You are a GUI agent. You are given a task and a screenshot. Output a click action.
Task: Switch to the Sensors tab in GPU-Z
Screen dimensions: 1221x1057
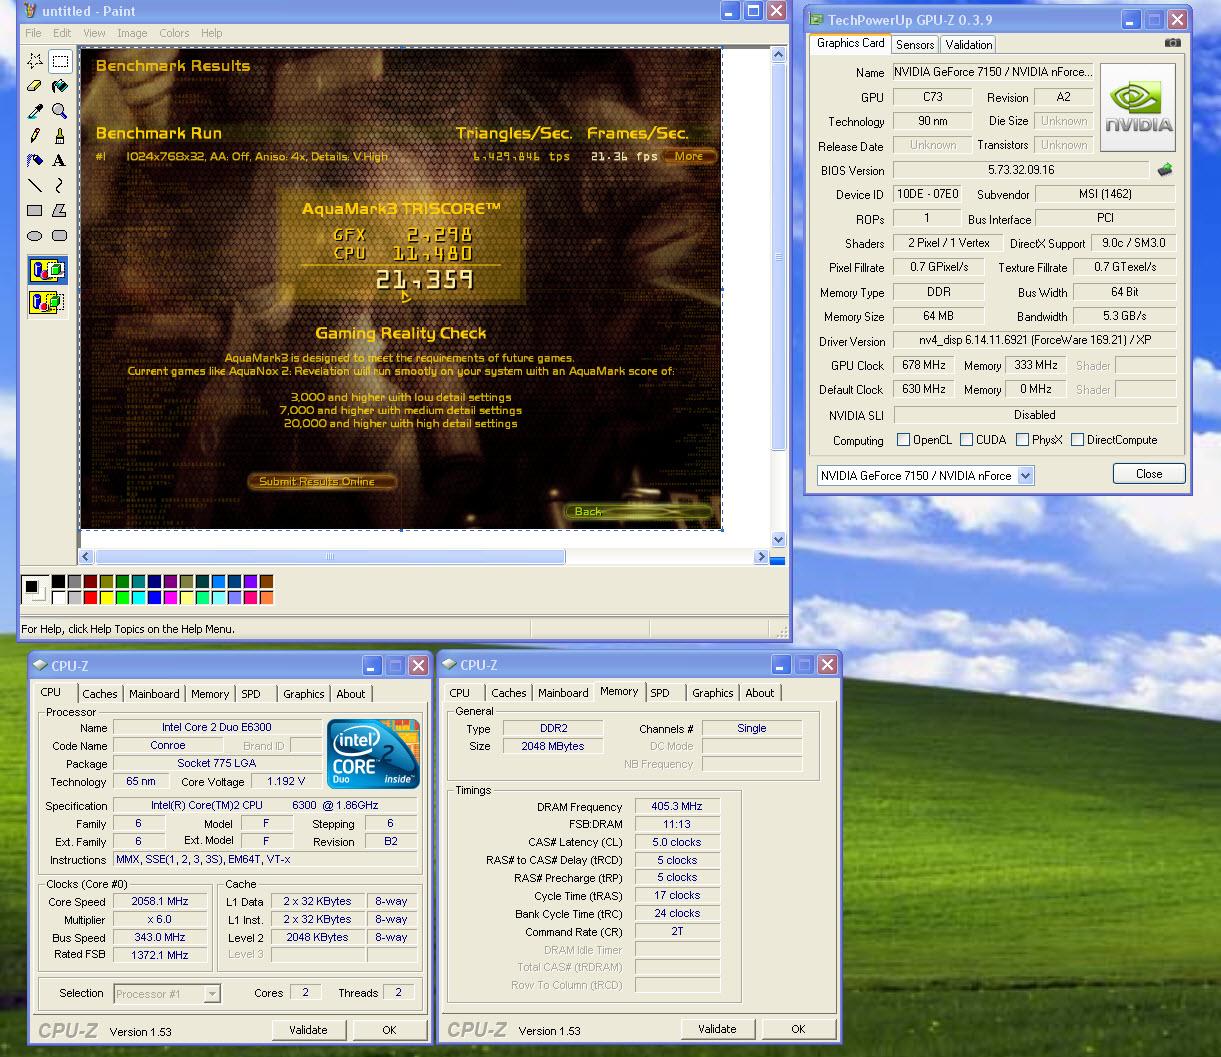click(x=915, y=45)
